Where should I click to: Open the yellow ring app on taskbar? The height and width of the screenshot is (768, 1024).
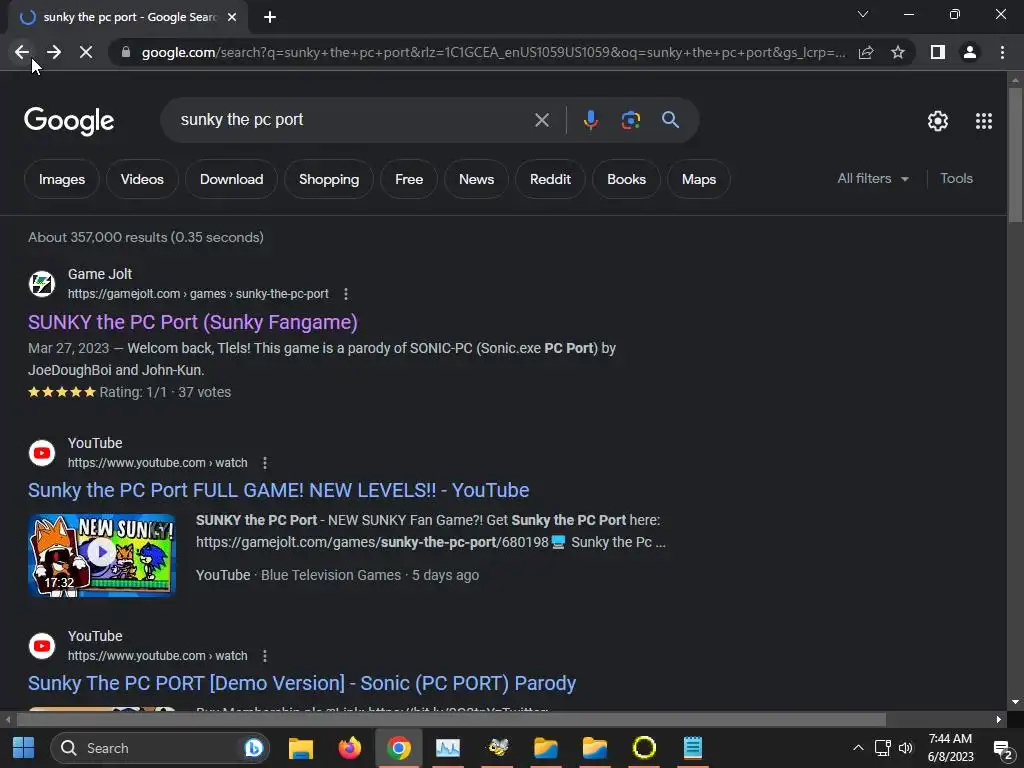(644, 748)
